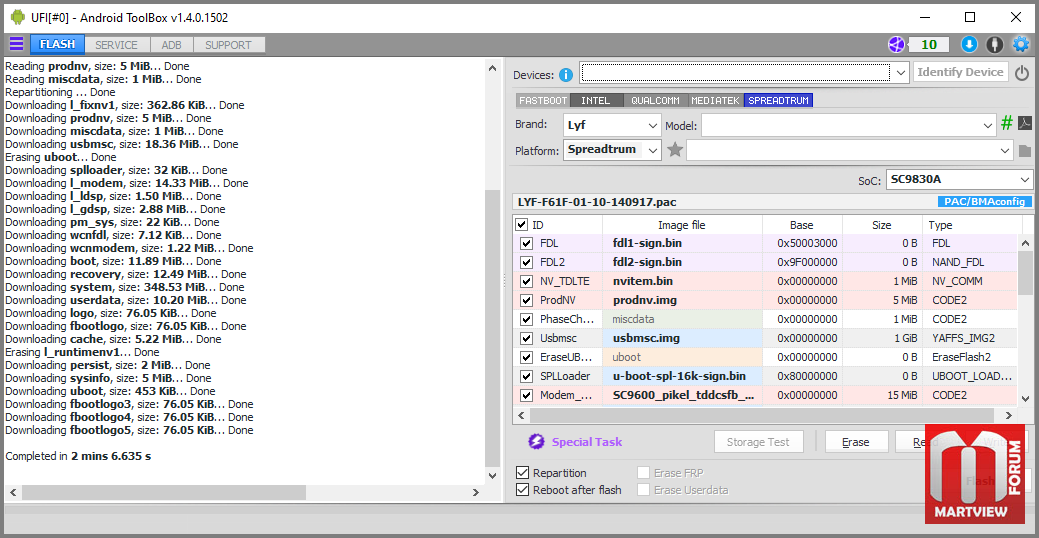Click the purple globe network icon
The width and height of the screenshot is (1039, 538).
pyautogui.click(x=896, y=44)
